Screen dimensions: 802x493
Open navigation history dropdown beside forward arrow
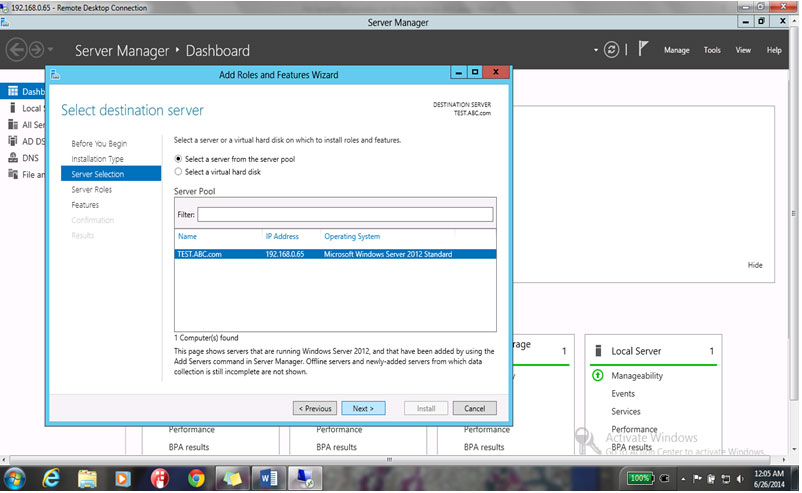pos(50,50)
